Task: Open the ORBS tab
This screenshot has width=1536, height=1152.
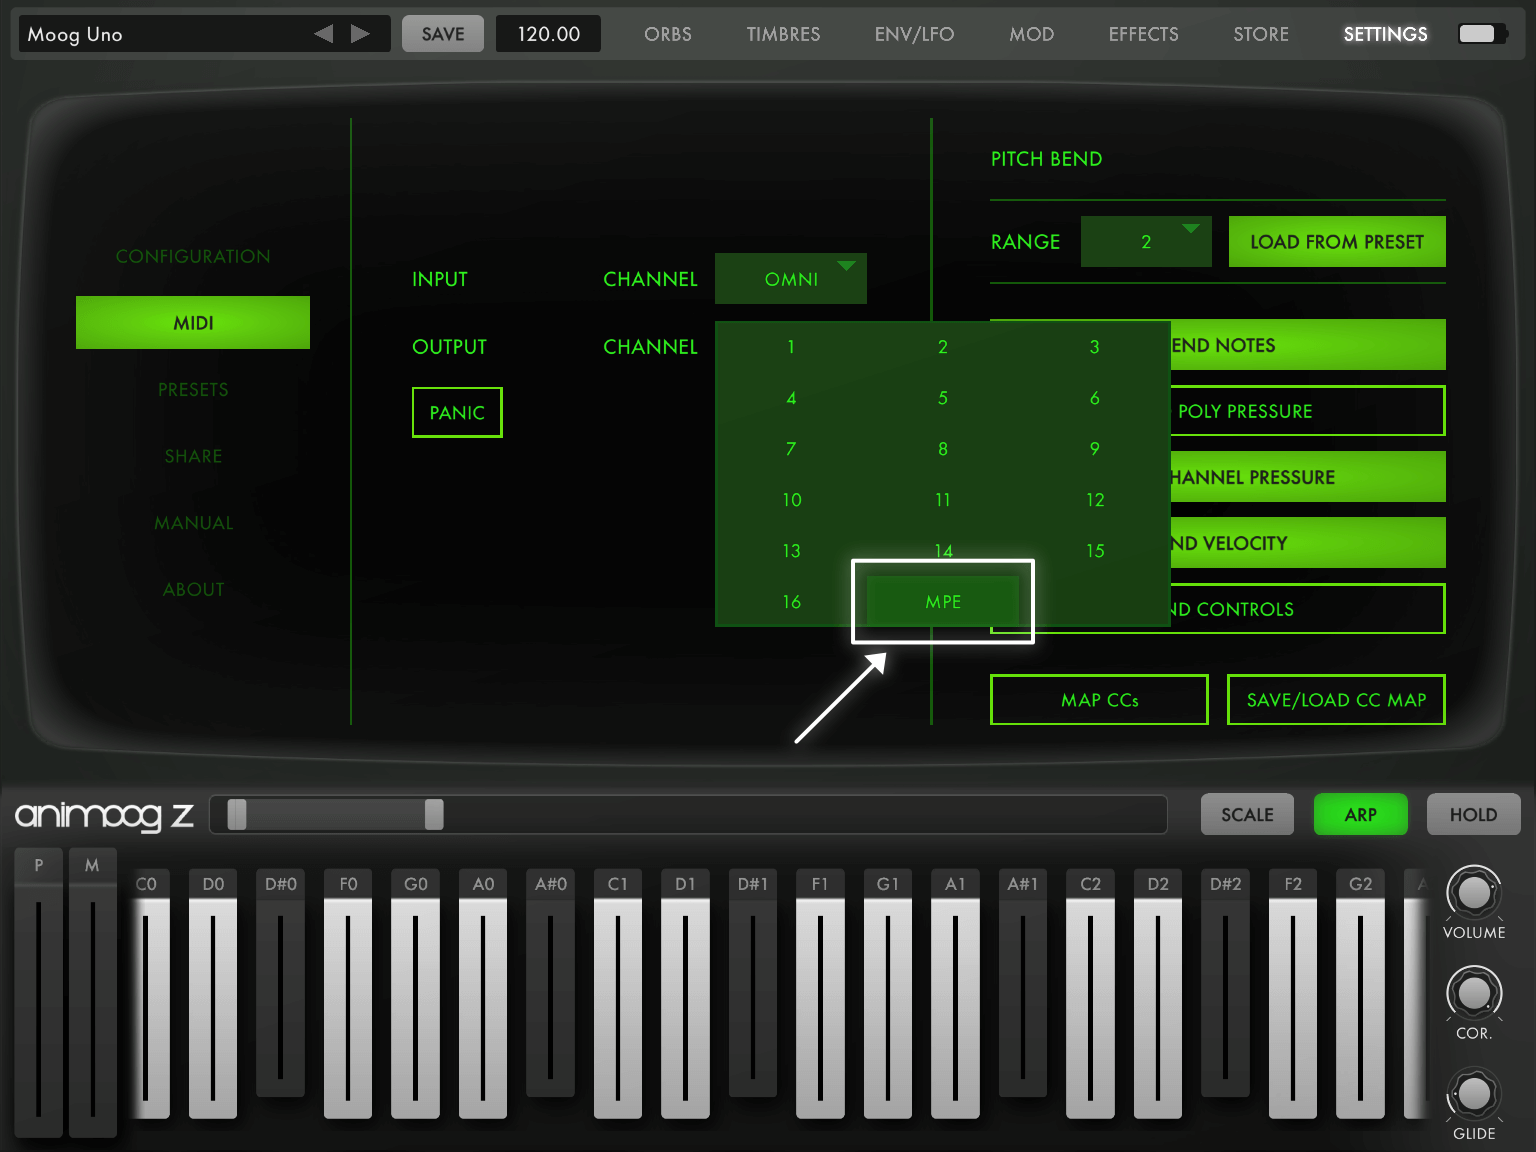Action: (668, 34)
